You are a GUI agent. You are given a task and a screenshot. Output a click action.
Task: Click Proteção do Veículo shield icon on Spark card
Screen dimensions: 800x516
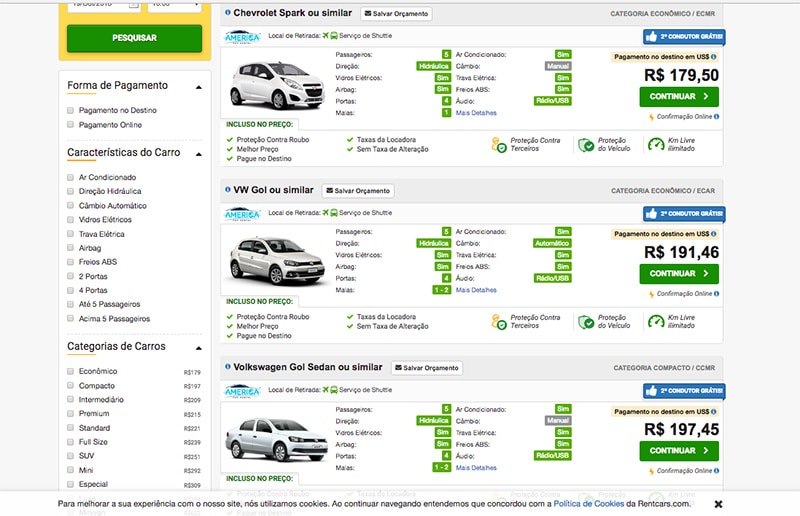[x=586, y=145]
